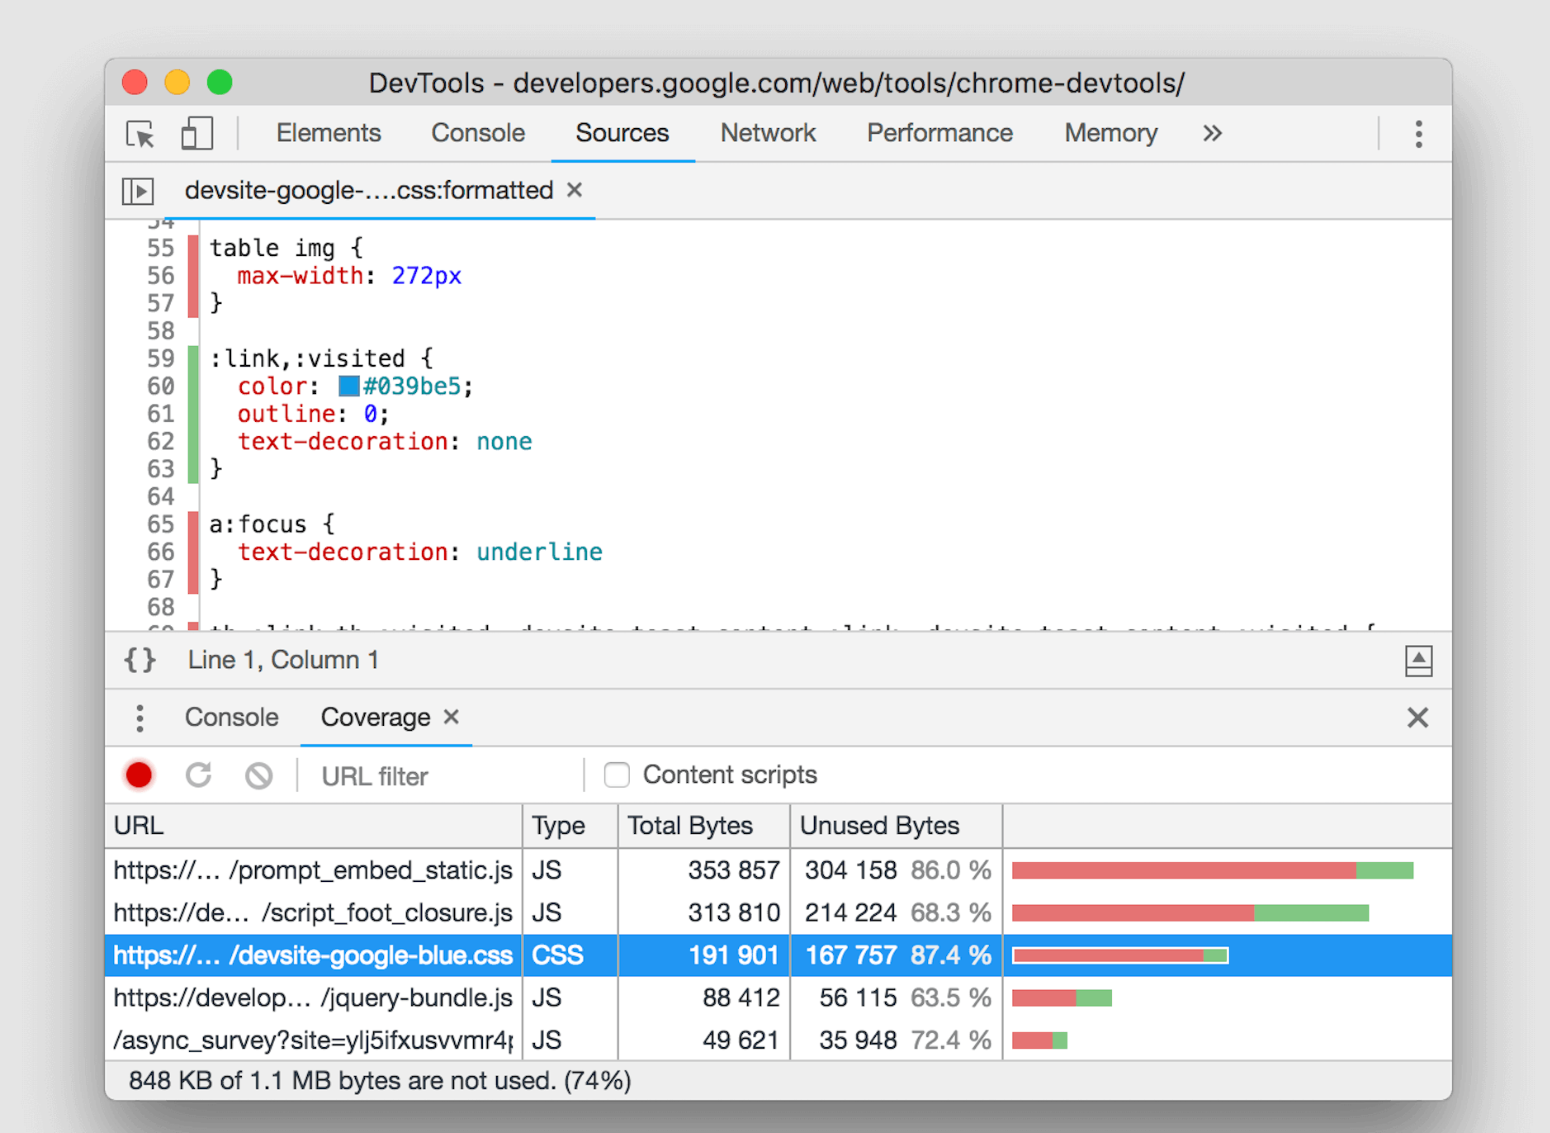Open the Console tab in the drawer
1550x1133 pixels.
click(231, 718)
